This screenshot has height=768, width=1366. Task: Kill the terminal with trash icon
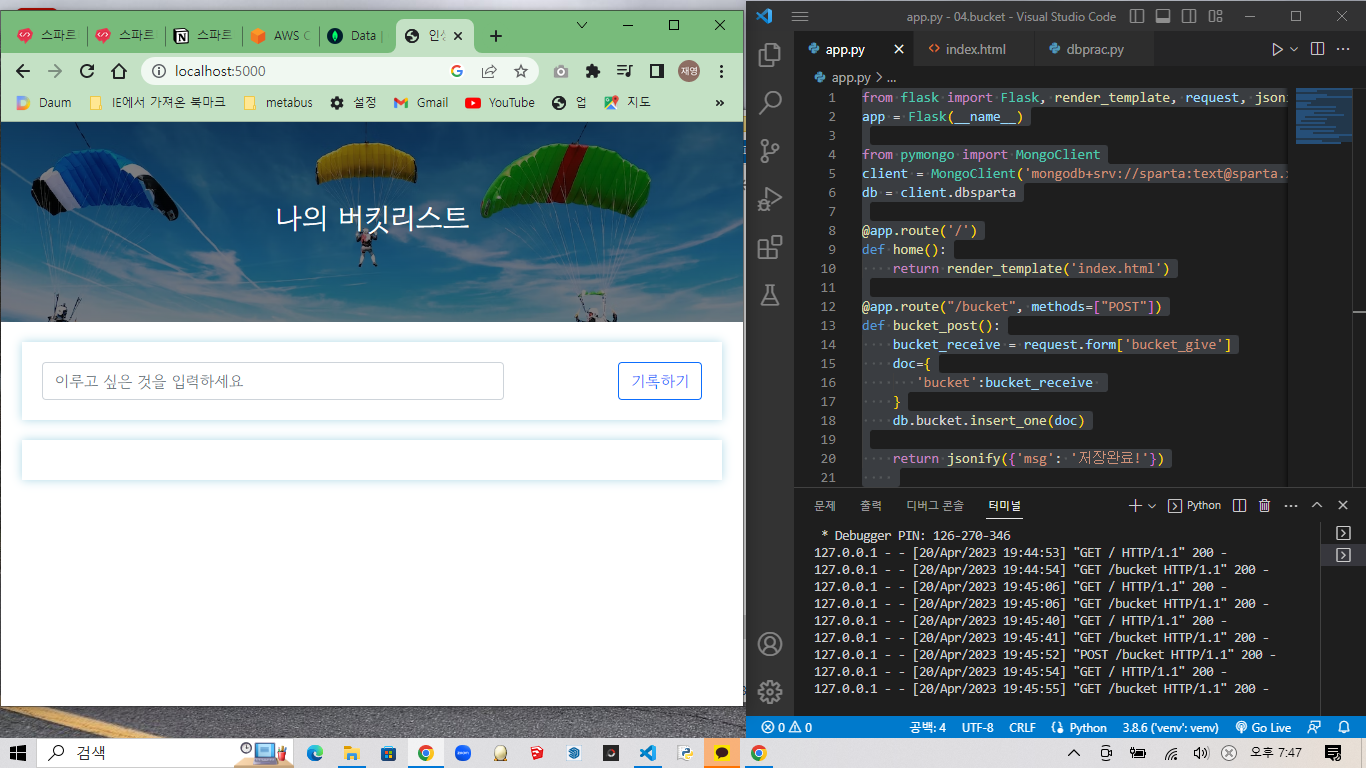point(1265,506)
